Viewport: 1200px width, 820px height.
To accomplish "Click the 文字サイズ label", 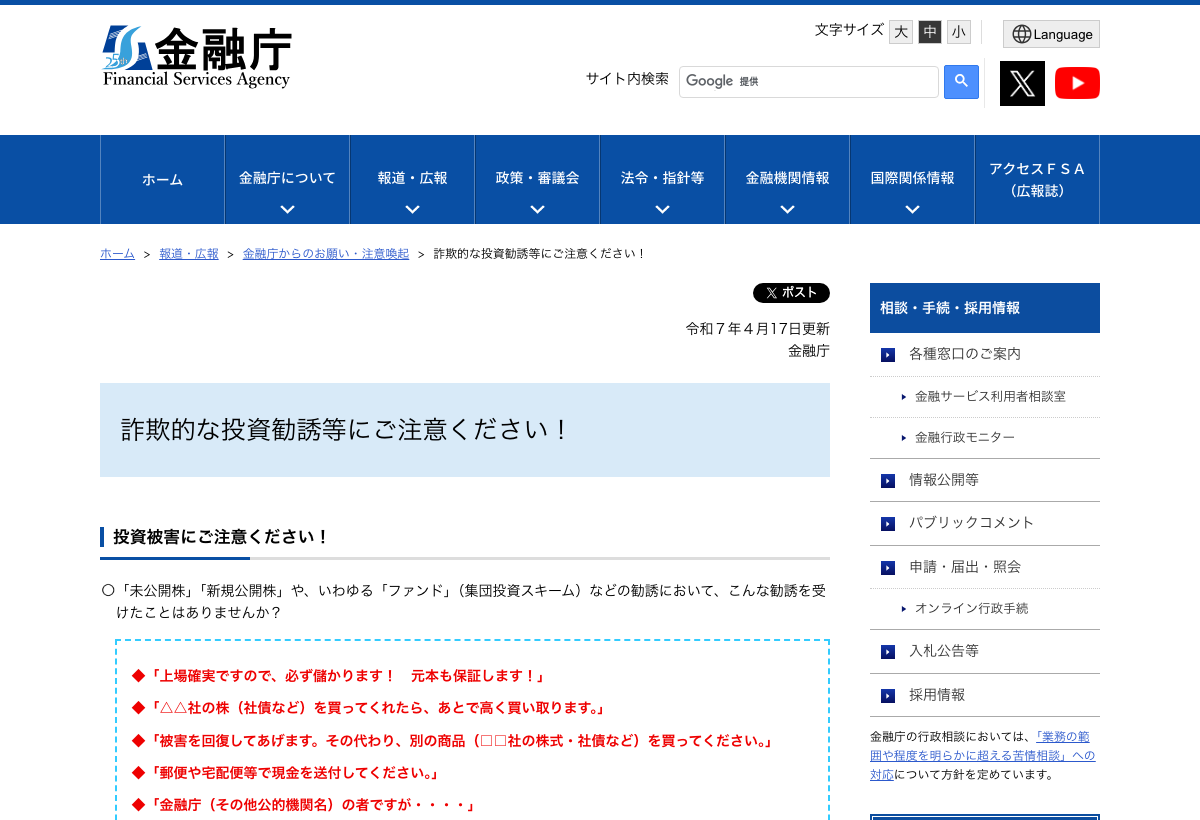I will [849, 30].
